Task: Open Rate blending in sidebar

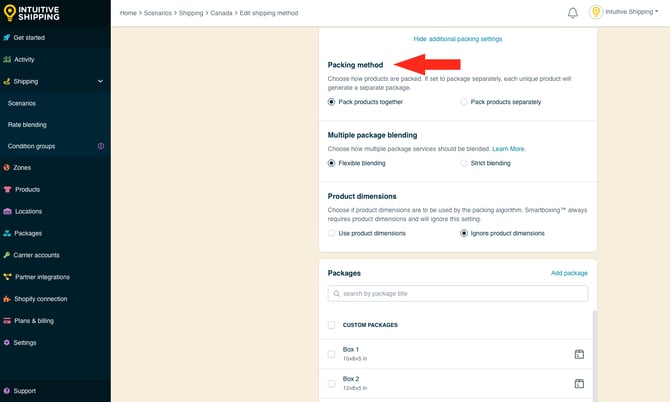Action: 27,125
